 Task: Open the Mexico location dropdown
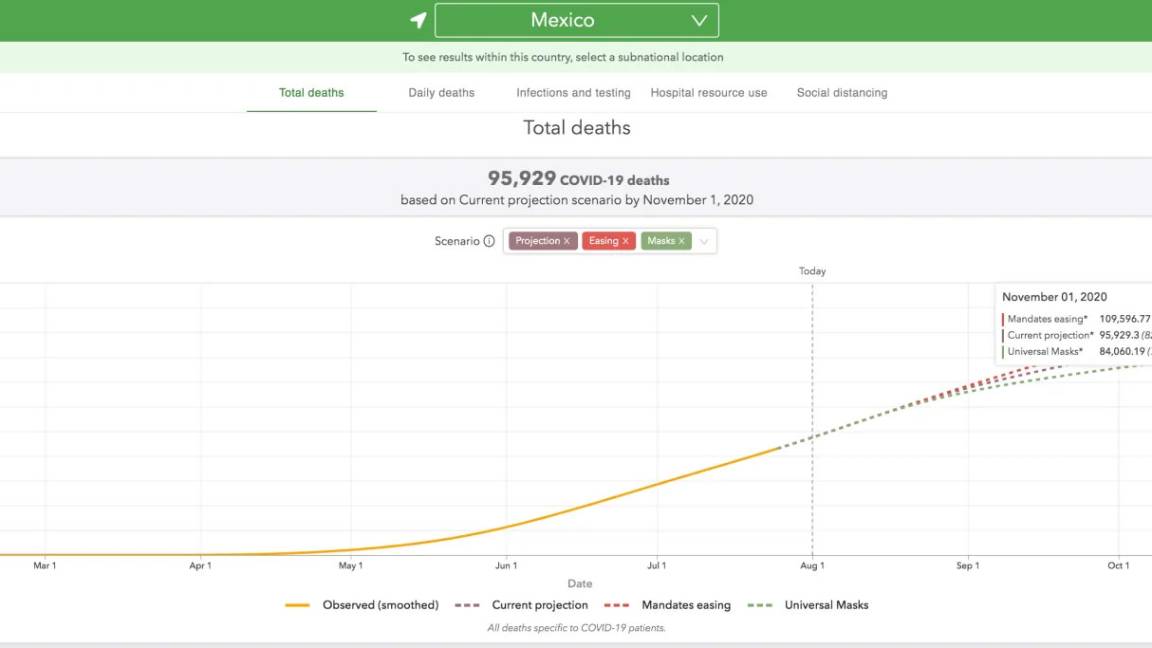pyautogui.click(x=577, y=21)
